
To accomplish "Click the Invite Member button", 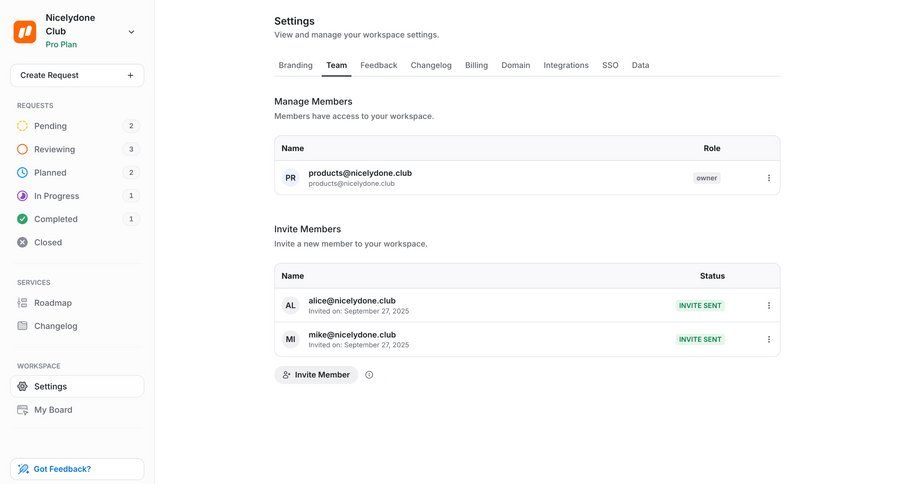I will [316, 375].
